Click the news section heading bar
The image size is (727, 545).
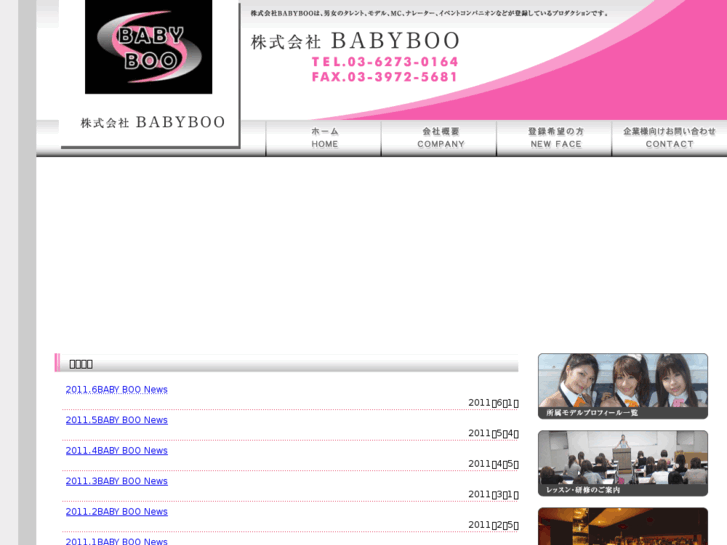tap(287, 363)
